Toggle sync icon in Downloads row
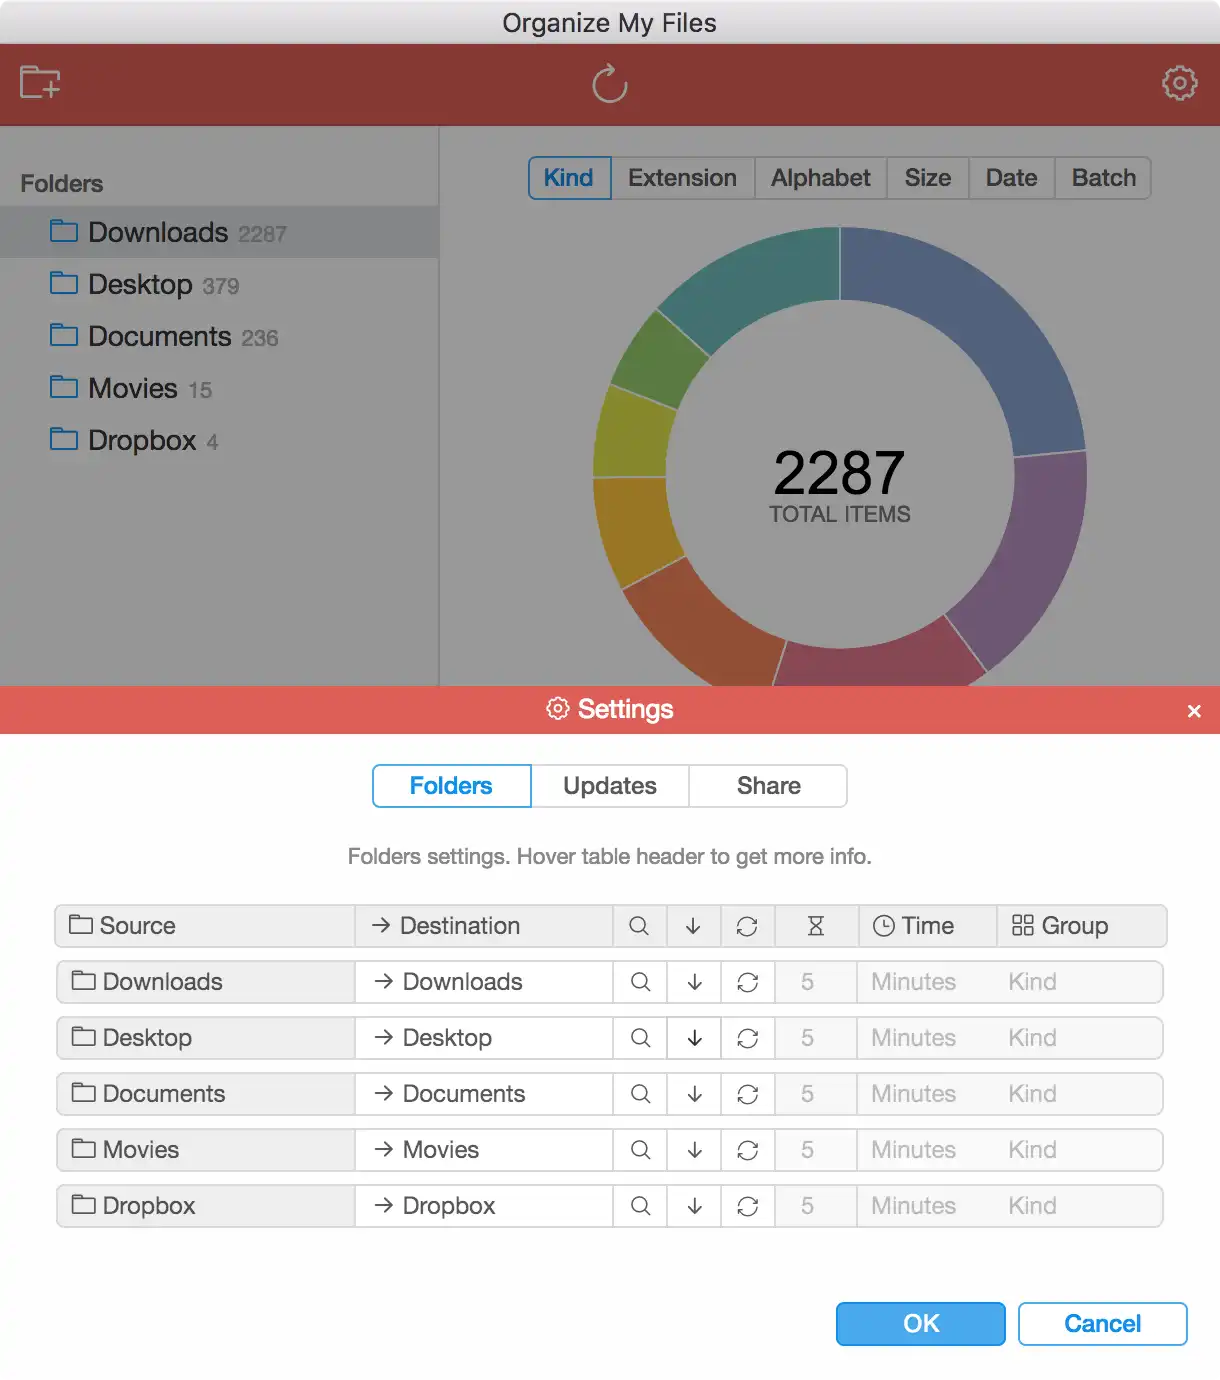Screen dimensions: 1220x1380 coord(748,982)
